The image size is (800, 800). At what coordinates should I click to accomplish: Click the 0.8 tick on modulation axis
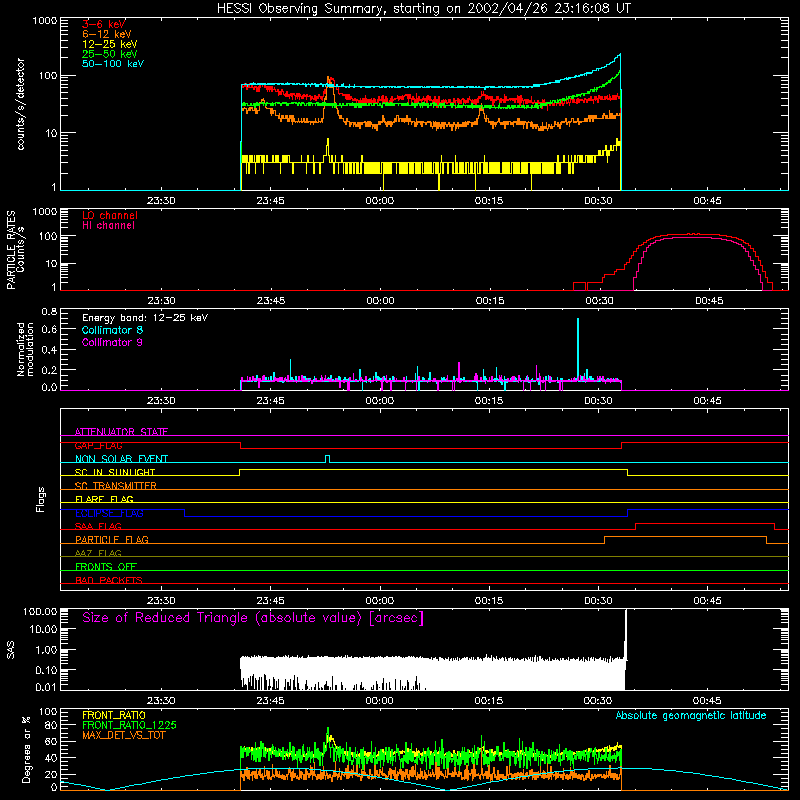tap(49, 311)
